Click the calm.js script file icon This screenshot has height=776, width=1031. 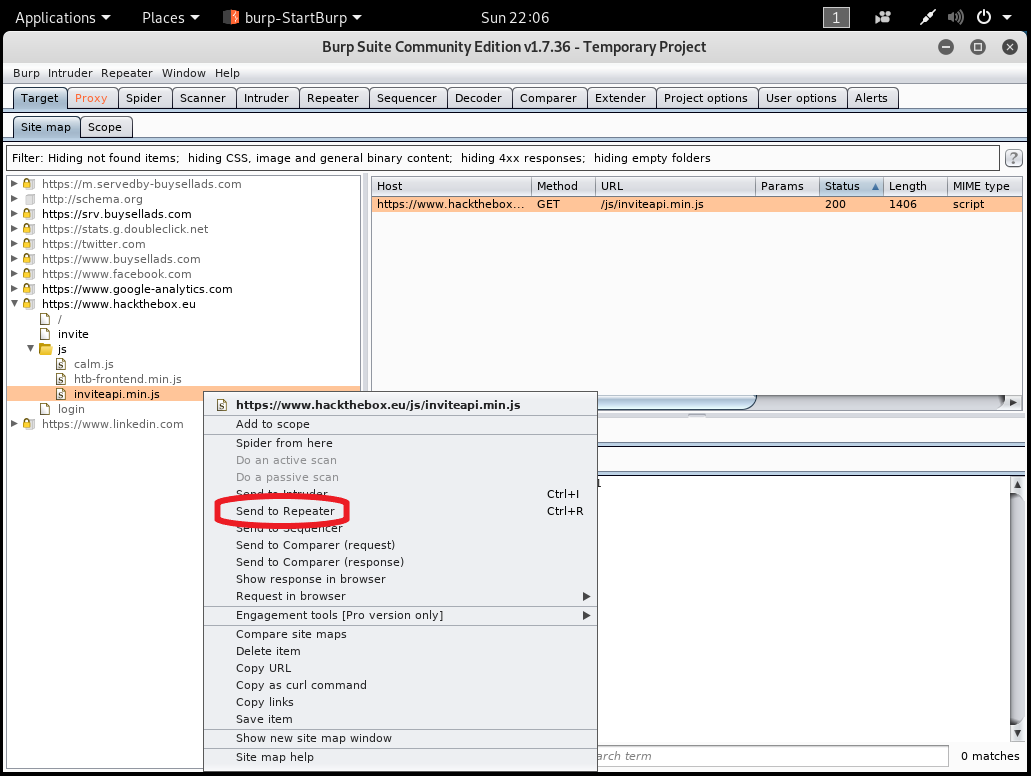pyautogui.click(x=61, y=364)
